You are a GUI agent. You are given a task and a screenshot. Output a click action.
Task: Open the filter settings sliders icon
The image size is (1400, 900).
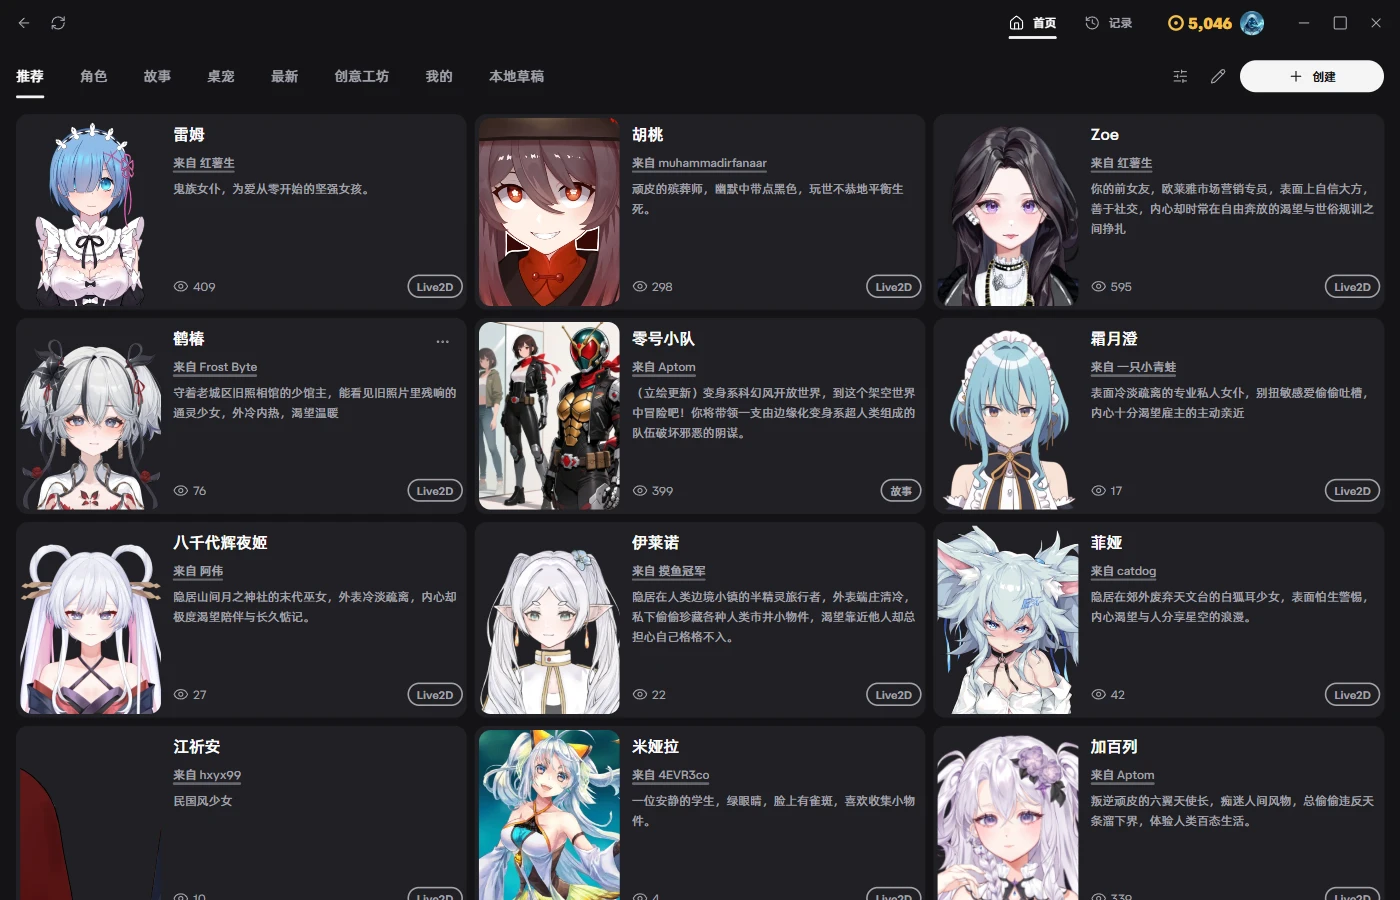[x=1180, y=76]
